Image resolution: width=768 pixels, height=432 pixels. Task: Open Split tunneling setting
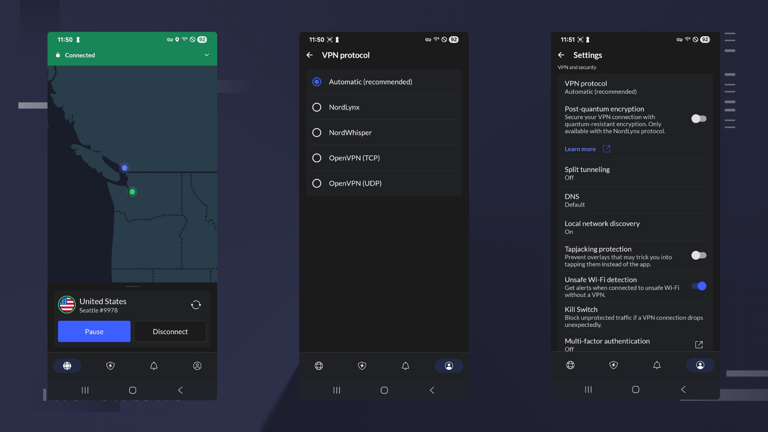click(x=635, y=173)
